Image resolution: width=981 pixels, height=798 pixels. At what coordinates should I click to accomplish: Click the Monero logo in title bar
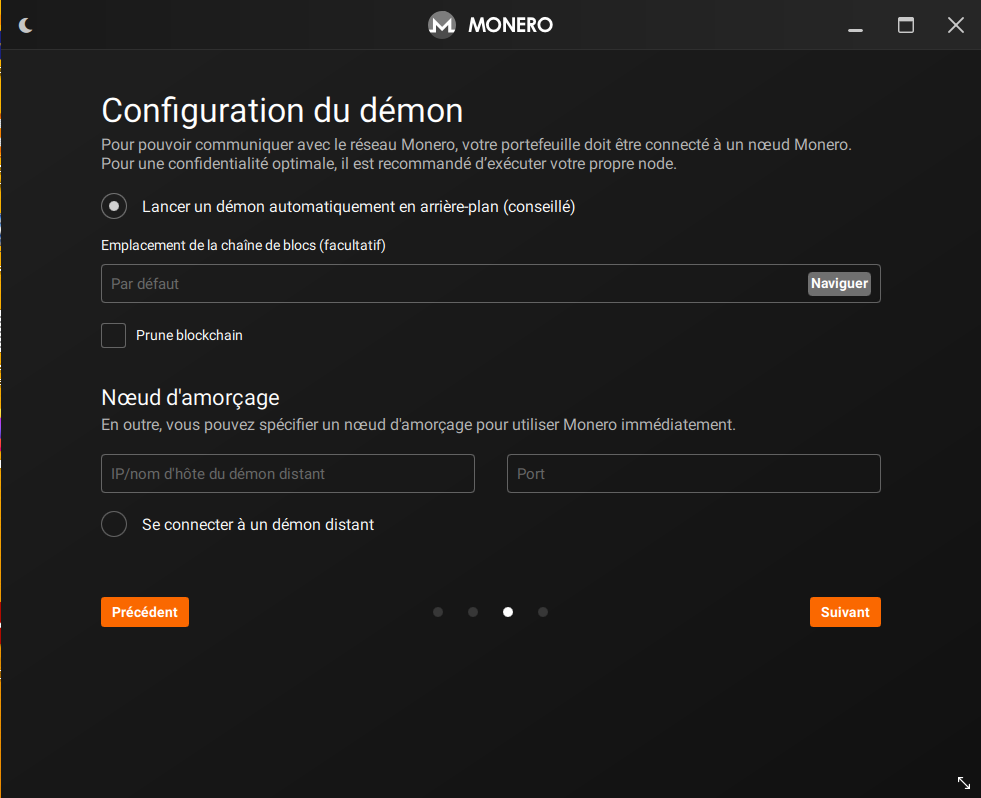(442, 25)
